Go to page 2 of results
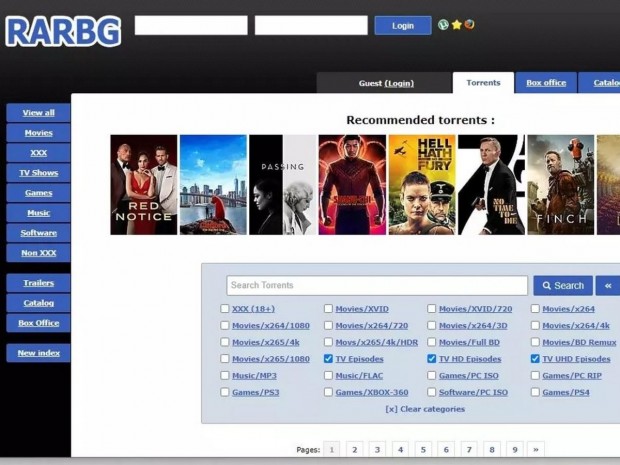620x465 pixels. point(354,450)
